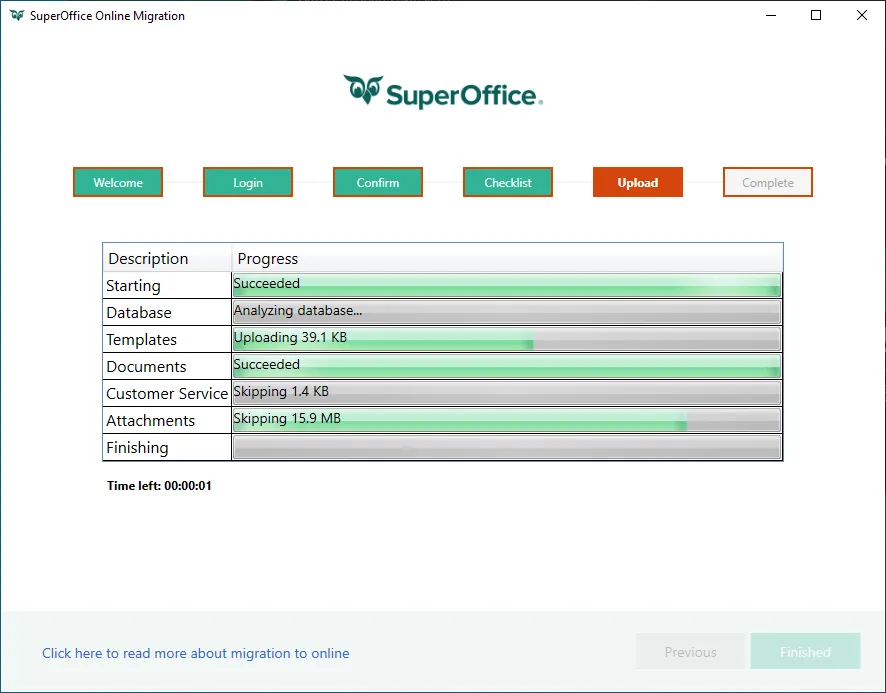Select the Customer Service row label

click(167, 394)
